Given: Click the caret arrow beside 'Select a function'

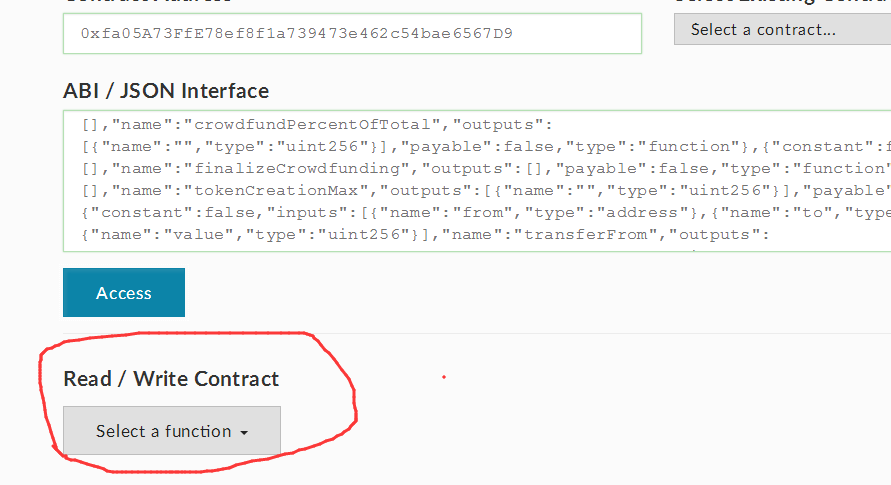Looking at the screenshot, I should coord(243,433).
